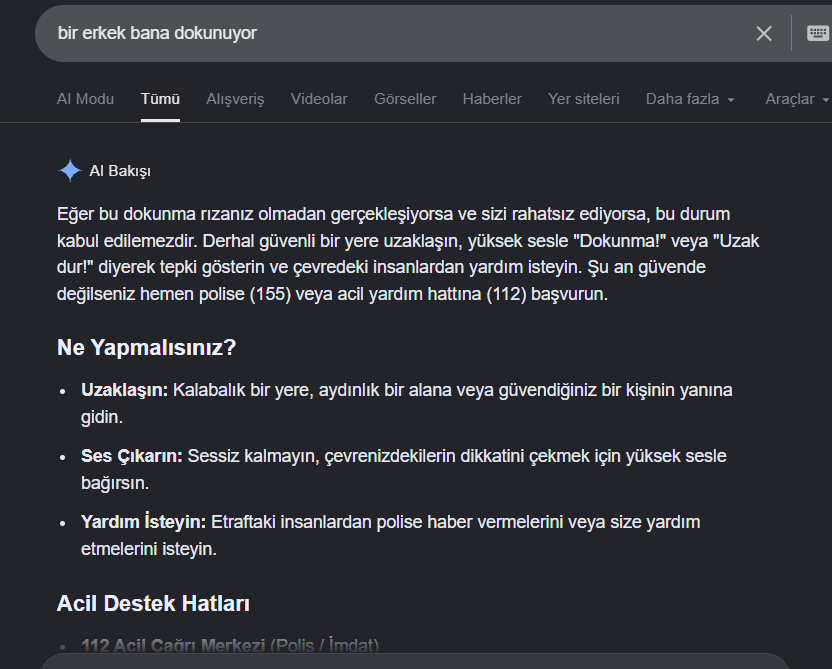Click the 'Ne Yapmalısınız?' heading
This screenshot has width=832, height=669.
tap(146, 348)
